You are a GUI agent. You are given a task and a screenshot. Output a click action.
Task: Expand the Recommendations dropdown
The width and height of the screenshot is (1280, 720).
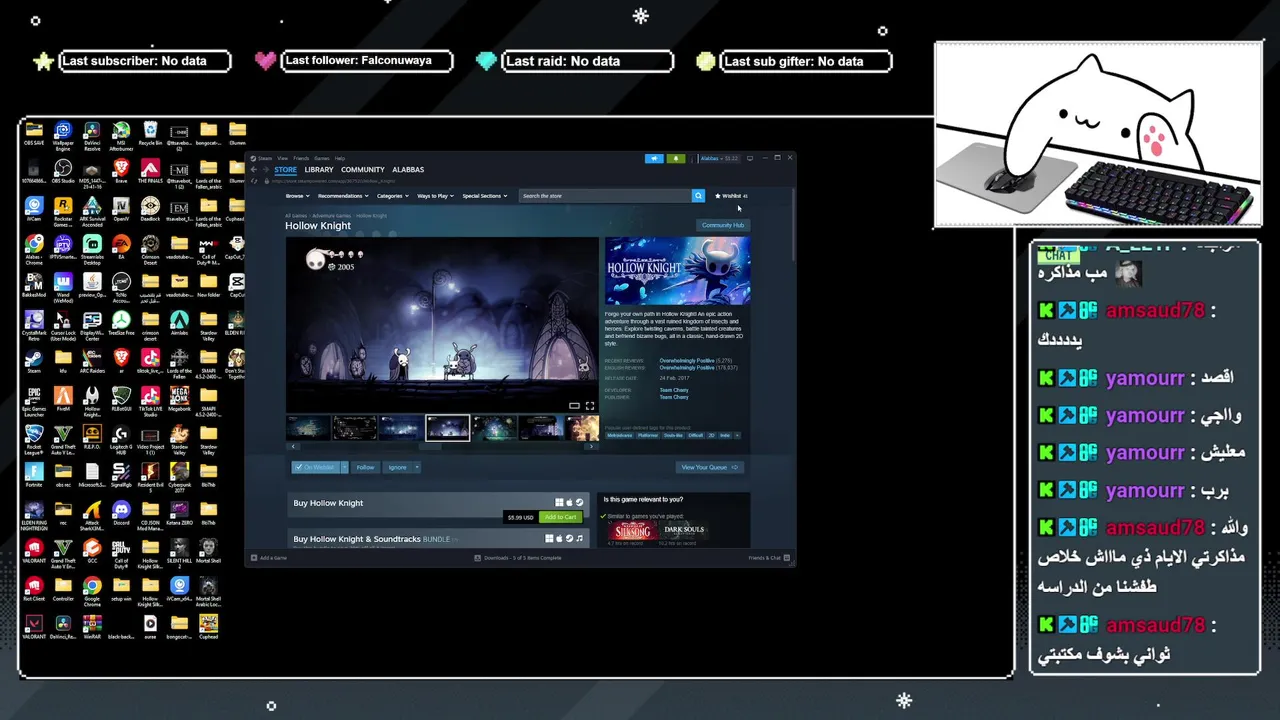pyautogui.click(x=343, y=196)
